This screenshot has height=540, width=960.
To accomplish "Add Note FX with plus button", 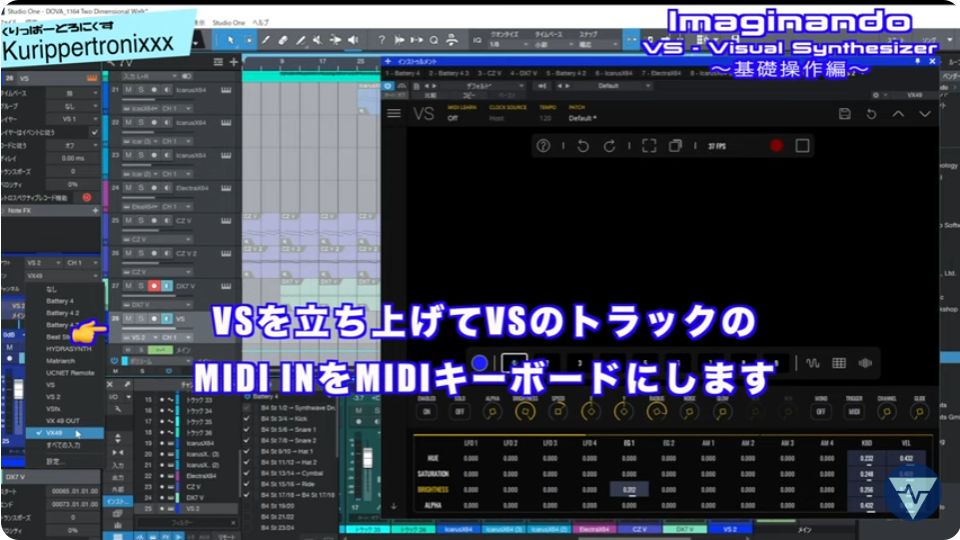I will click(x=95, y=211).
